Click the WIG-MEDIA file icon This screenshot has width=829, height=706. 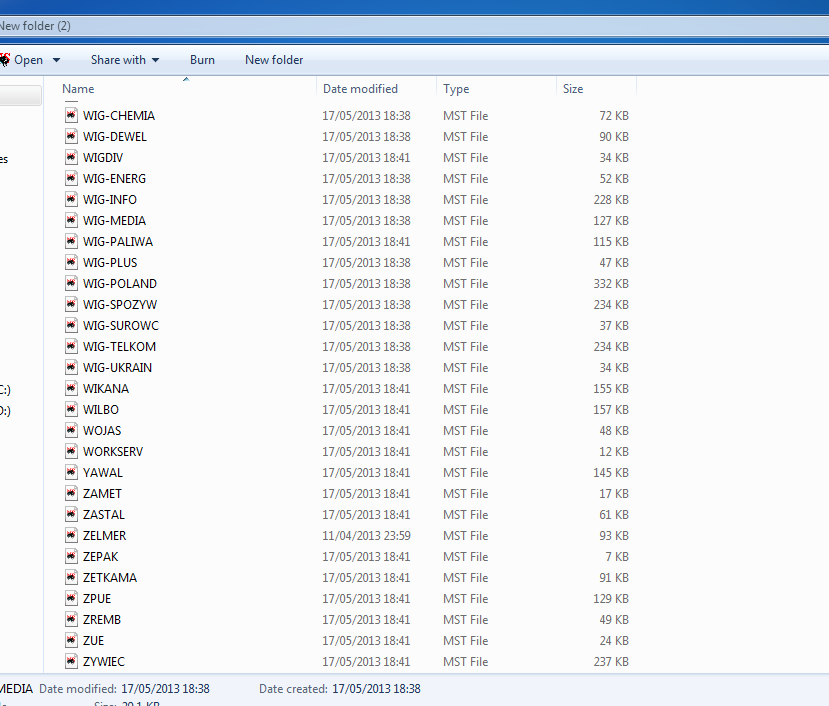coord(71,221)
